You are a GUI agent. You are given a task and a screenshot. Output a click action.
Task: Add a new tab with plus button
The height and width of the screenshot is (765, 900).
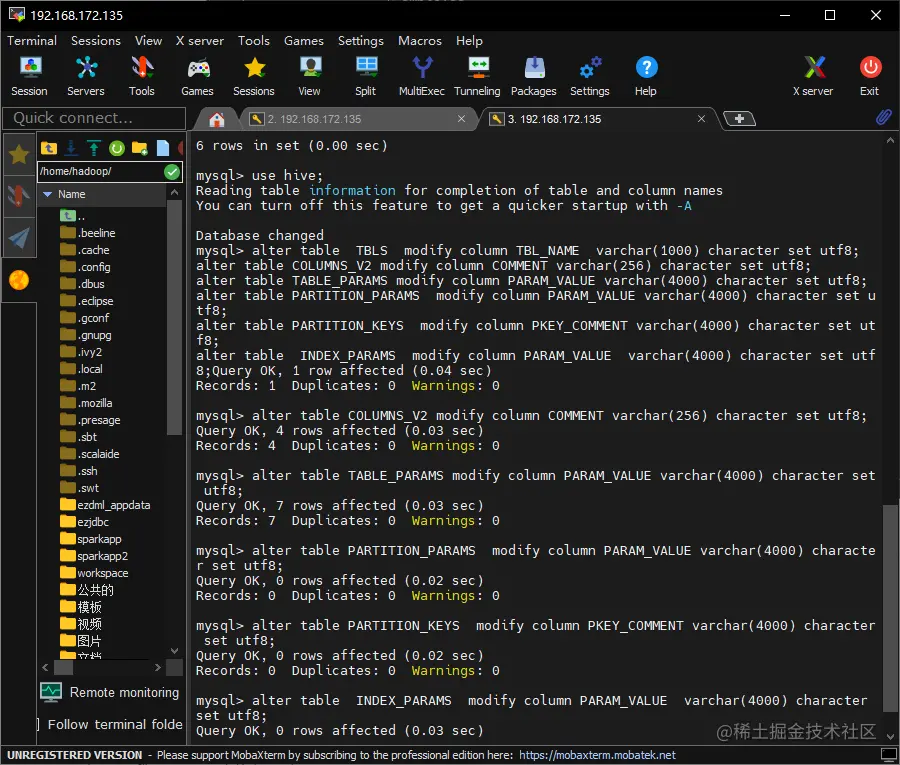[x=739, y=119]
